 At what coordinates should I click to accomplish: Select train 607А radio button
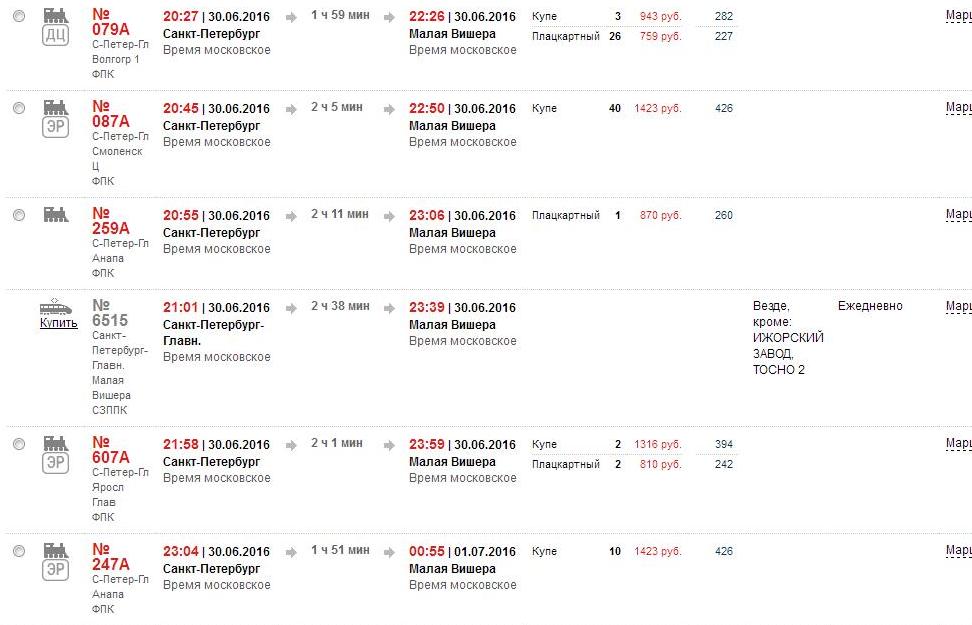(x=19, y=444)
